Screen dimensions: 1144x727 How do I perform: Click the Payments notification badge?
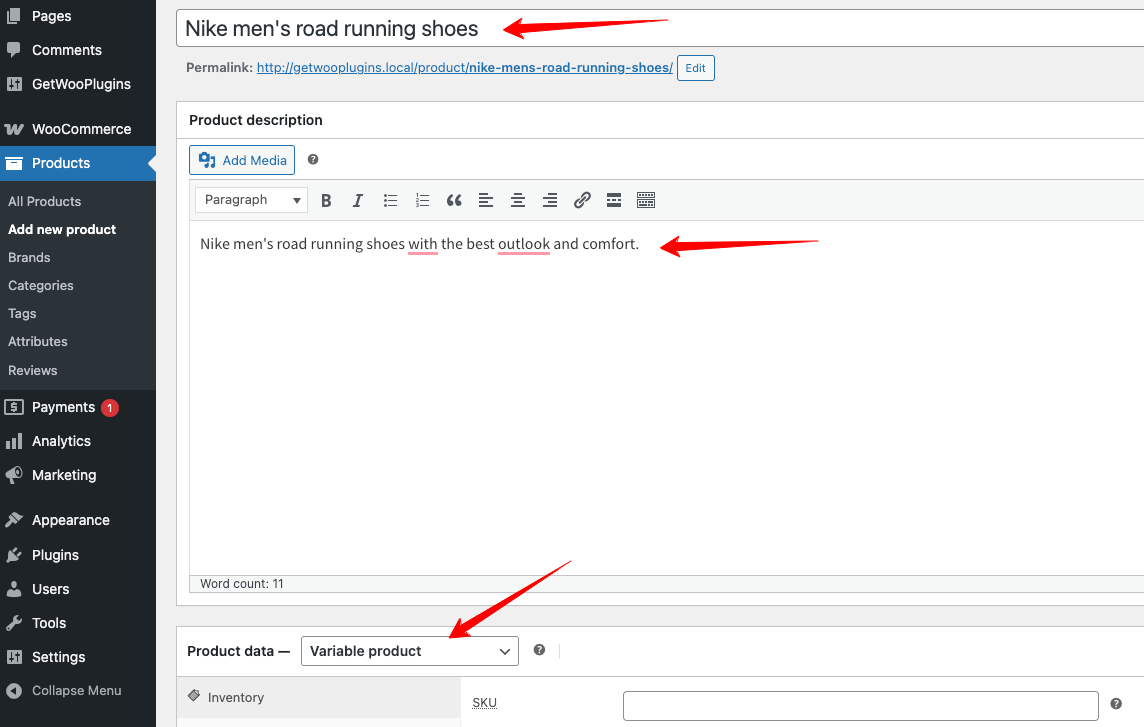tap(109, 407)
